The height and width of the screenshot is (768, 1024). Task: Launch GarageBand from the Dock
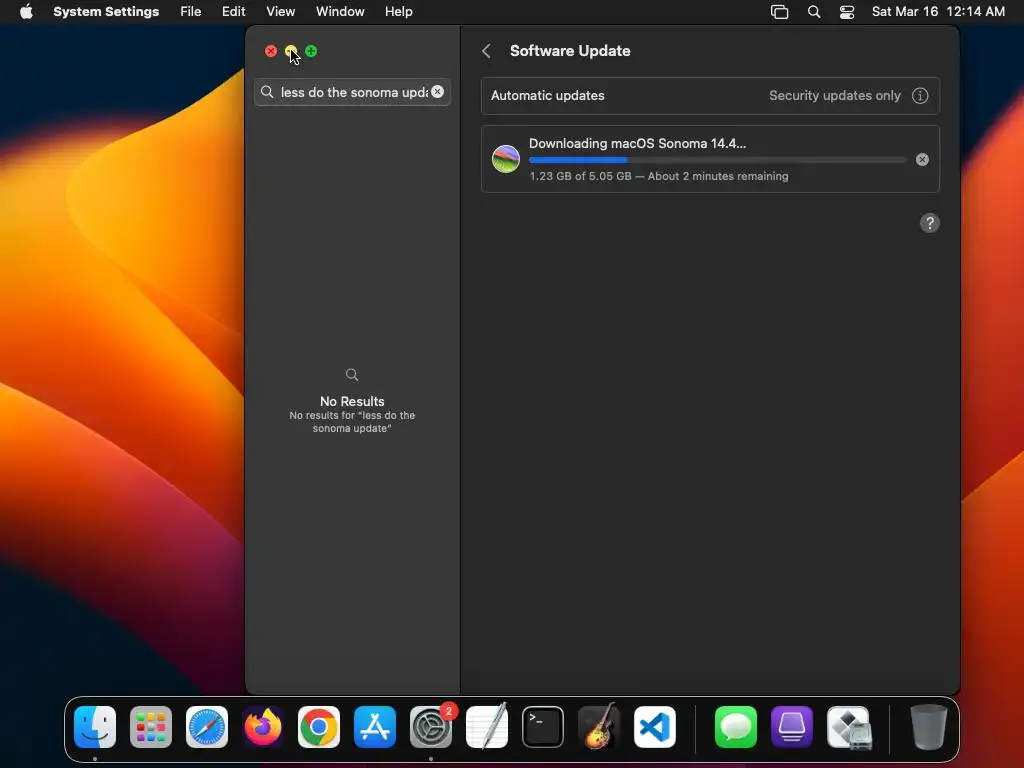coord(599,727)
